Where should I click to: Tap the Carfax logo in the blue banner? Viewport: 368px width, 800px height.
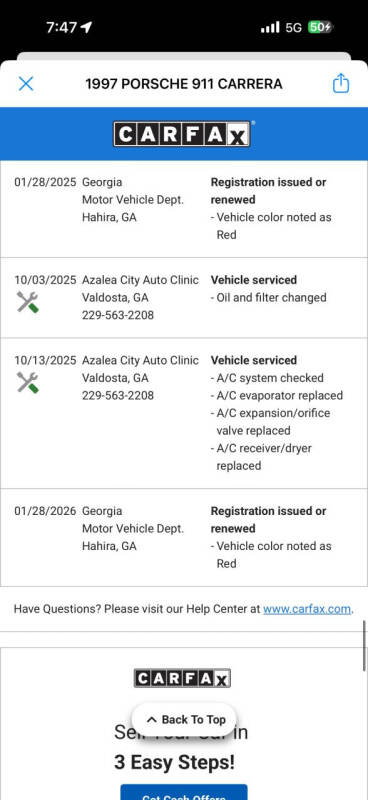coord(182,134)
